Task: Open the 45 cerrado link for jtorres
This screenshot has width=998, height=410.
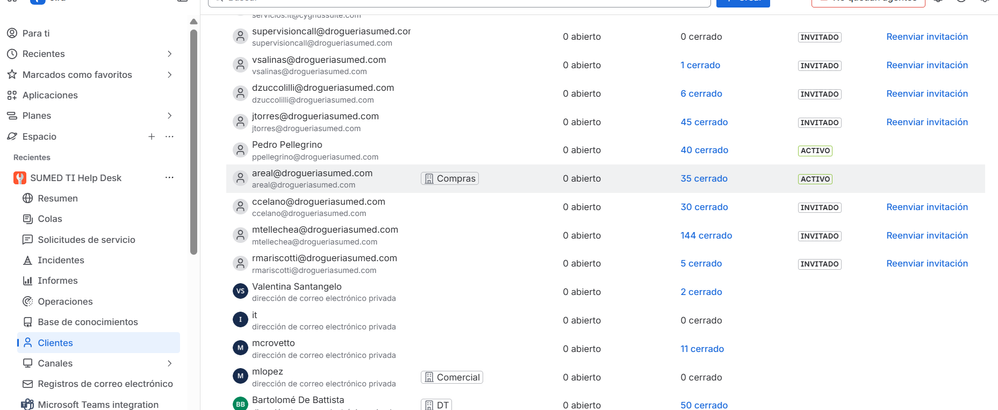Action: (x=704, y=122)
